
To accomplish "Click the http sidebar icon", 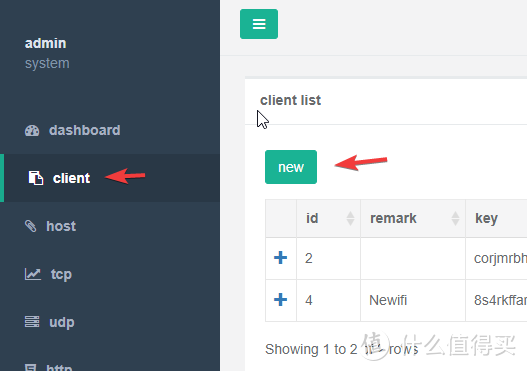I will coord(31,367).
